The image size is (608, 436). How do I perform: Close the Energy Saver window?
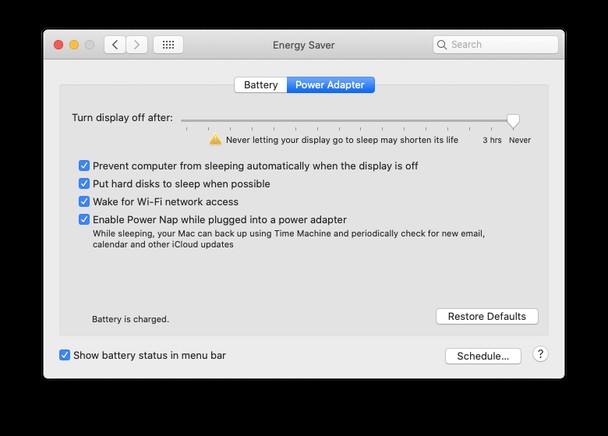click(59, 45)
